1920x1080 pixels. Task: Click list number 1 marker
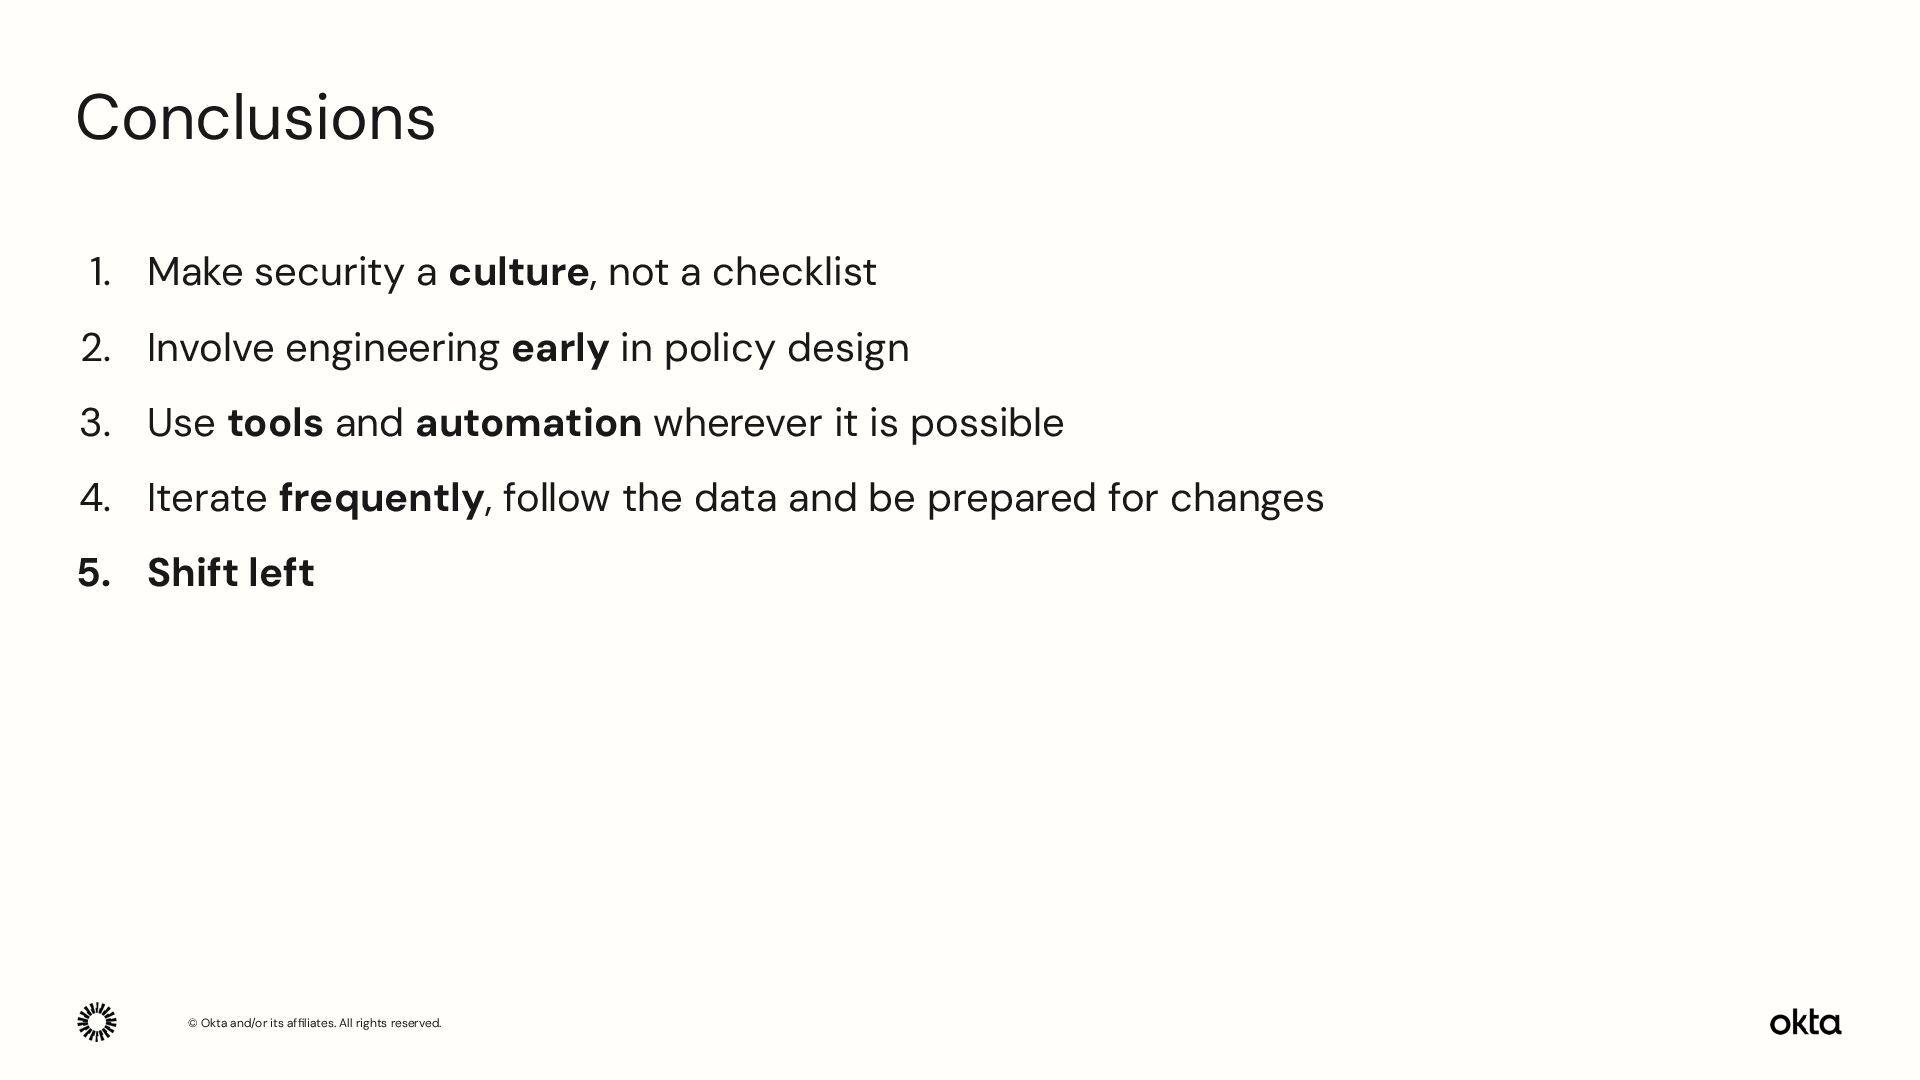coord(99,272)
